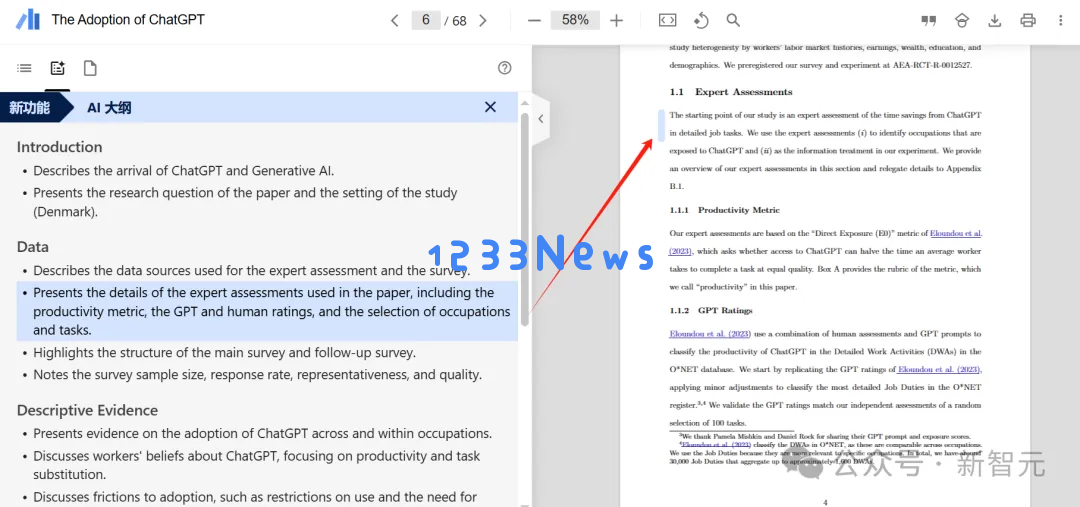This screenshot has width=1080, height=507.
Task: Switch to the AI outline sidebar tab
Action: click(x=57, y=68)
